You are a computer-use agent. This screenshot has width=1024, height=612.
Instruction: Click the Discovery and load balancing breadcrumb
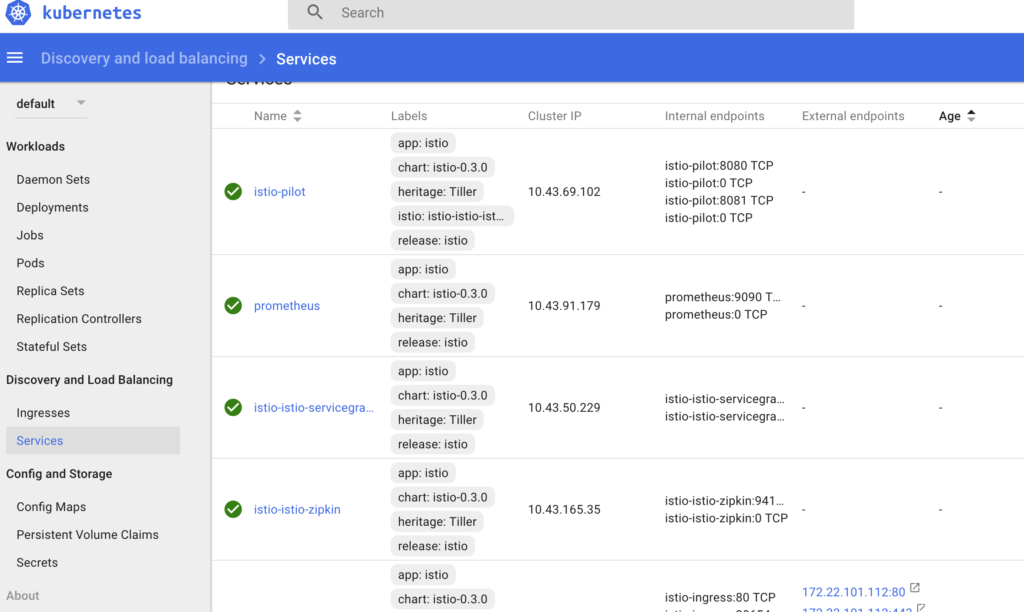[144, 59]
